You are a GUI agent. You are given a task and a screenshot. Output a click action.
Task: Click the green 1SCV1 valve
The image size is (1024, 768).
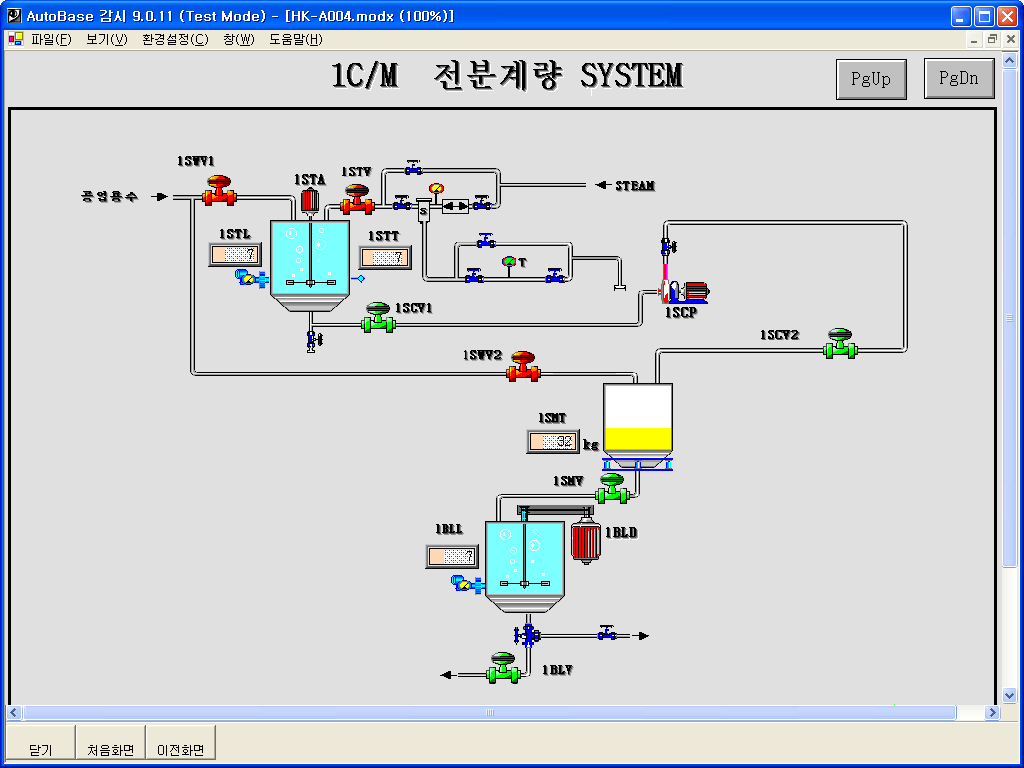378,317
